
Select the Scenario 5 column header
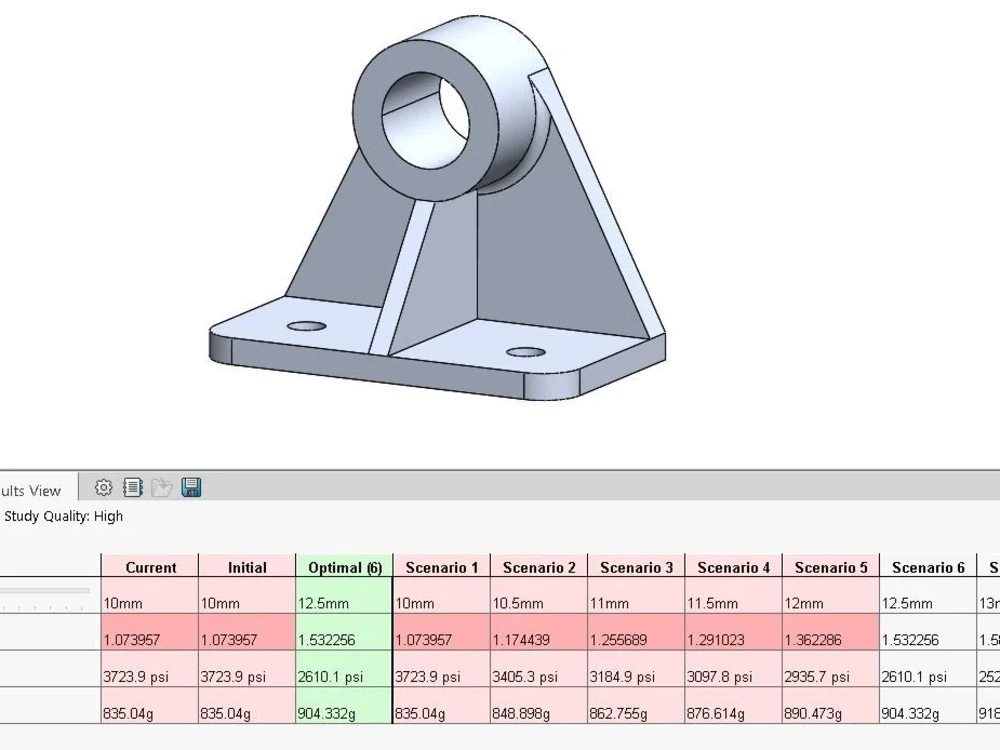tap(830, 567)
